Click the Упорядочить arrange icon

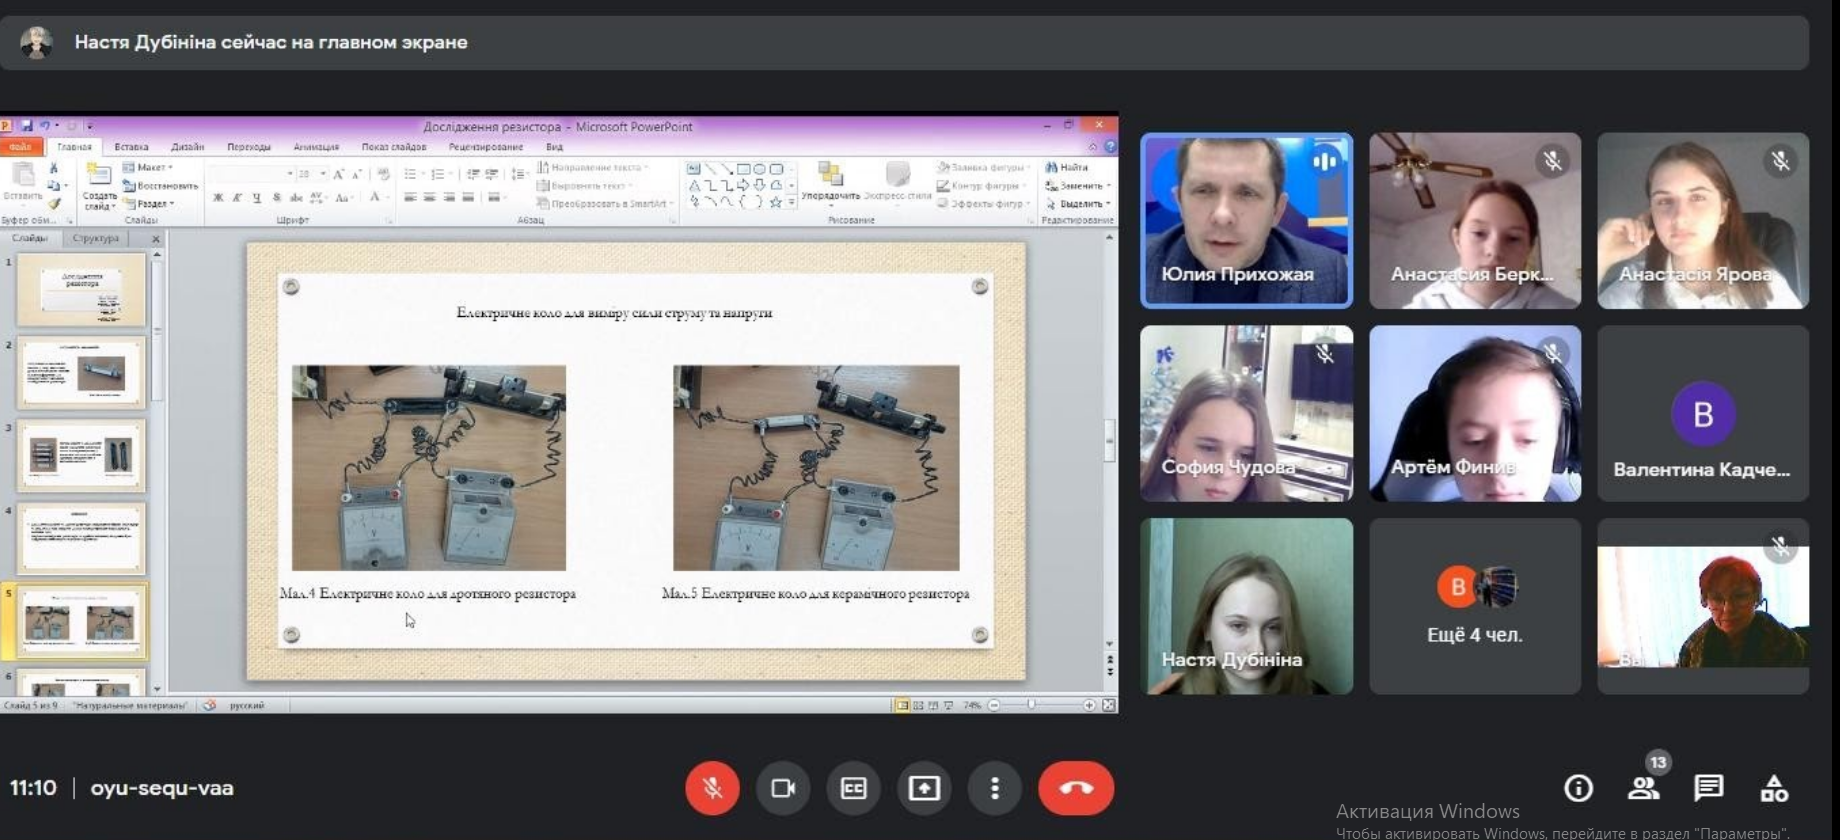coord(830,176)
